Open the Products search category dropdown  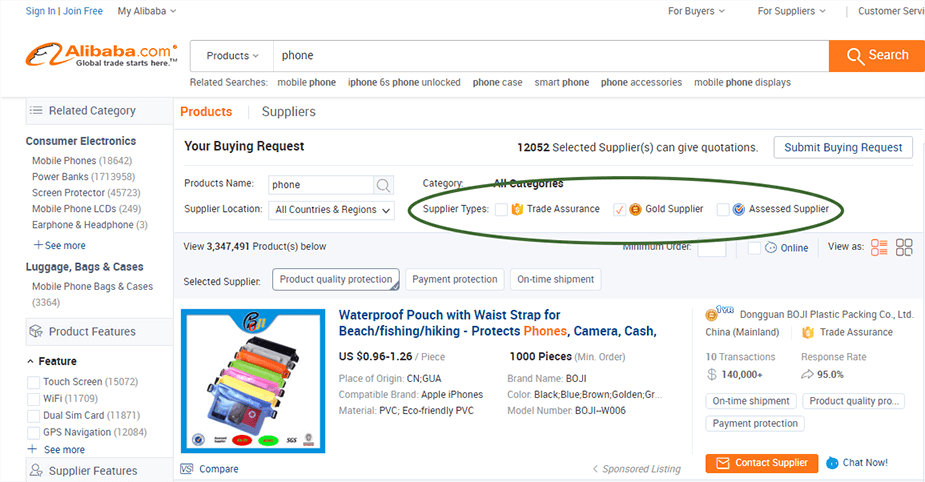coord(232,56)
